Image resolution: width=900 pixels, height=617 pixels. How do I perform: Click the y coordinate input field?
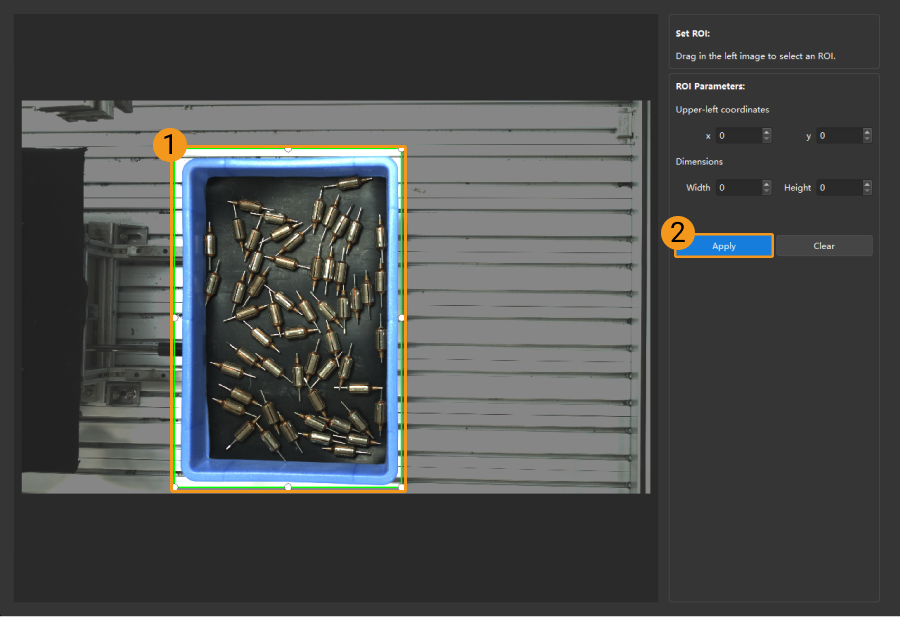coord(838,135)
